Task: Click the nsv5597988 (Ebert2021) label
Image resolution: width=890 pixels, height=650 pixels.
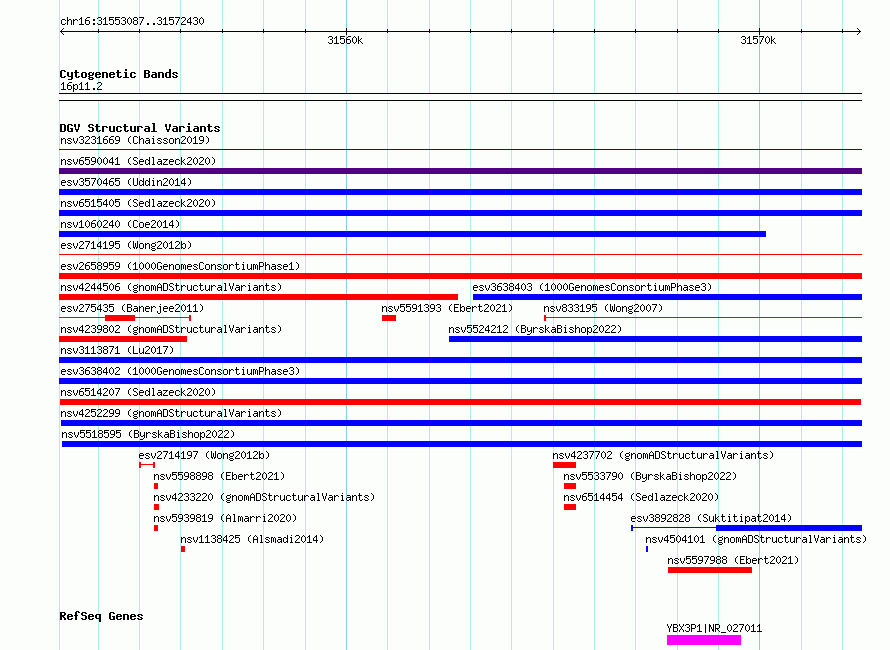Action: 733,560
